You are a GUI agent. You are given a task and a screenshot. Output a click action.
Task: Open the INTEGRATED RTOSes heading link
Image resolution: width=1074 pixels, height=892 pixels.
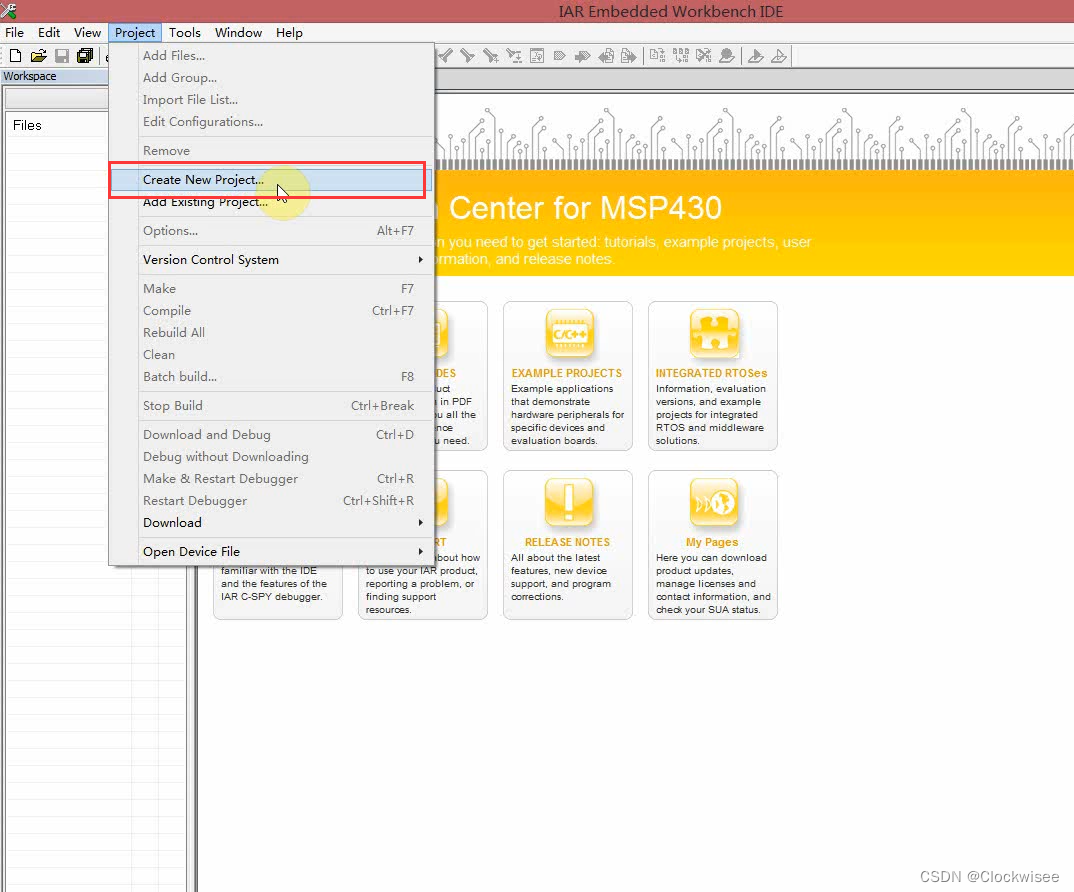pyautogui.click(x=711, y=373)
